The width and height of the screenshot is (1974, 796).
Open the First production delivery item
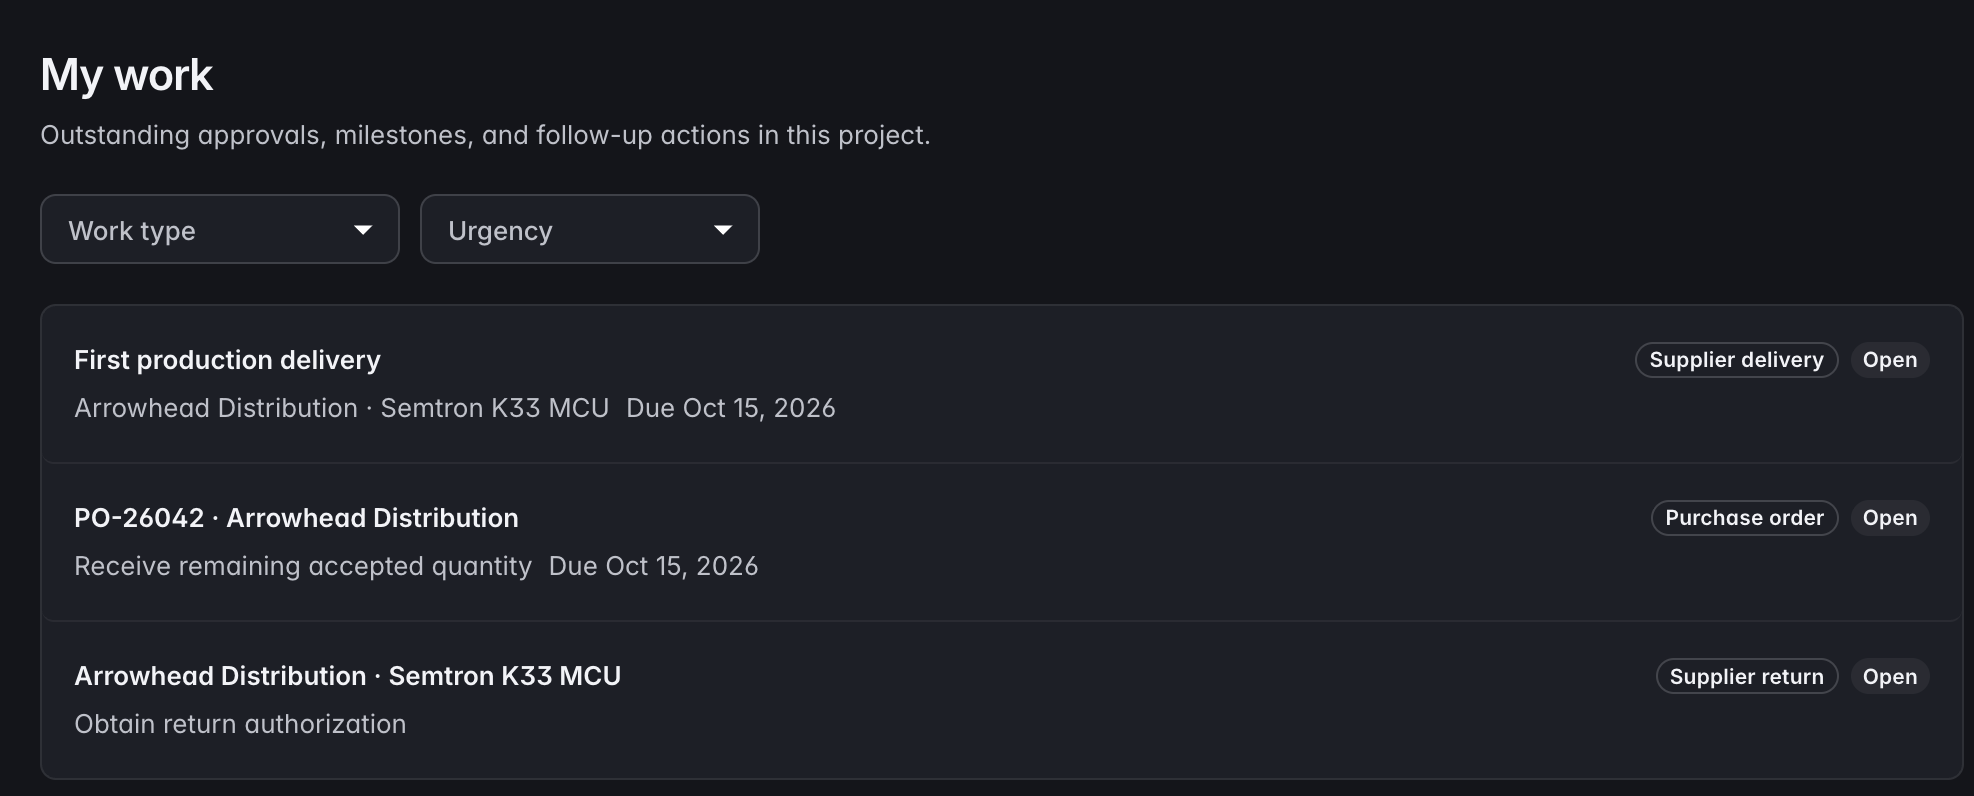[1002, 384]
